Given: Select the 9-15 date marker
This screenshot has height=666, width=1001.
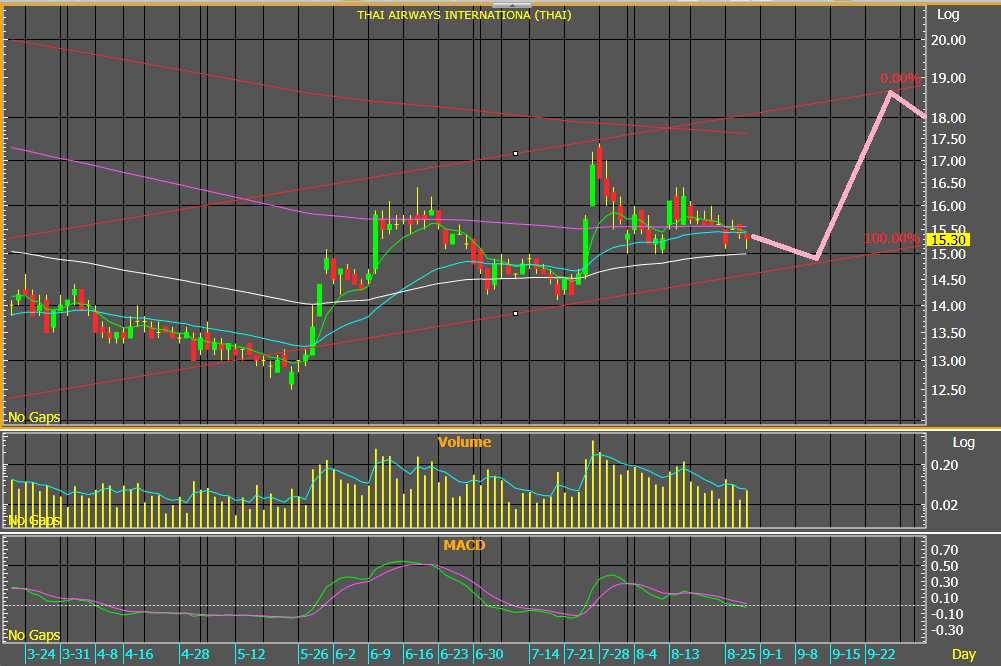Looking at the screenshot, I should (x=847, y=655).
